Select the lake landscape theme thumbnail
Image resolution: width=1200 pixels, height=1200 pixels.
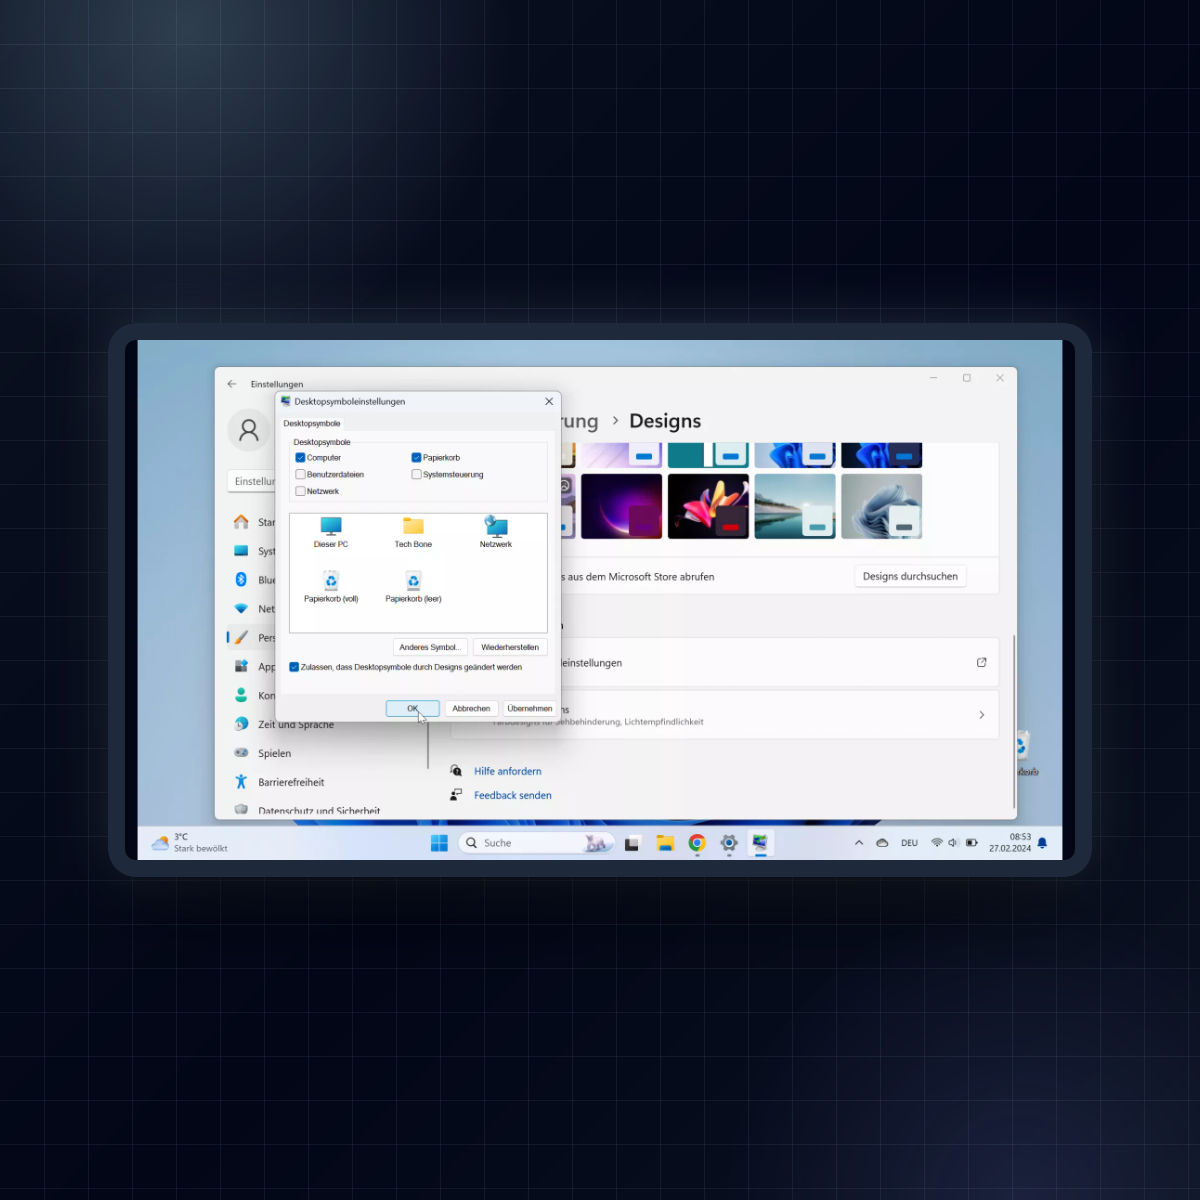pyautogui.click(x=795, y=506)
